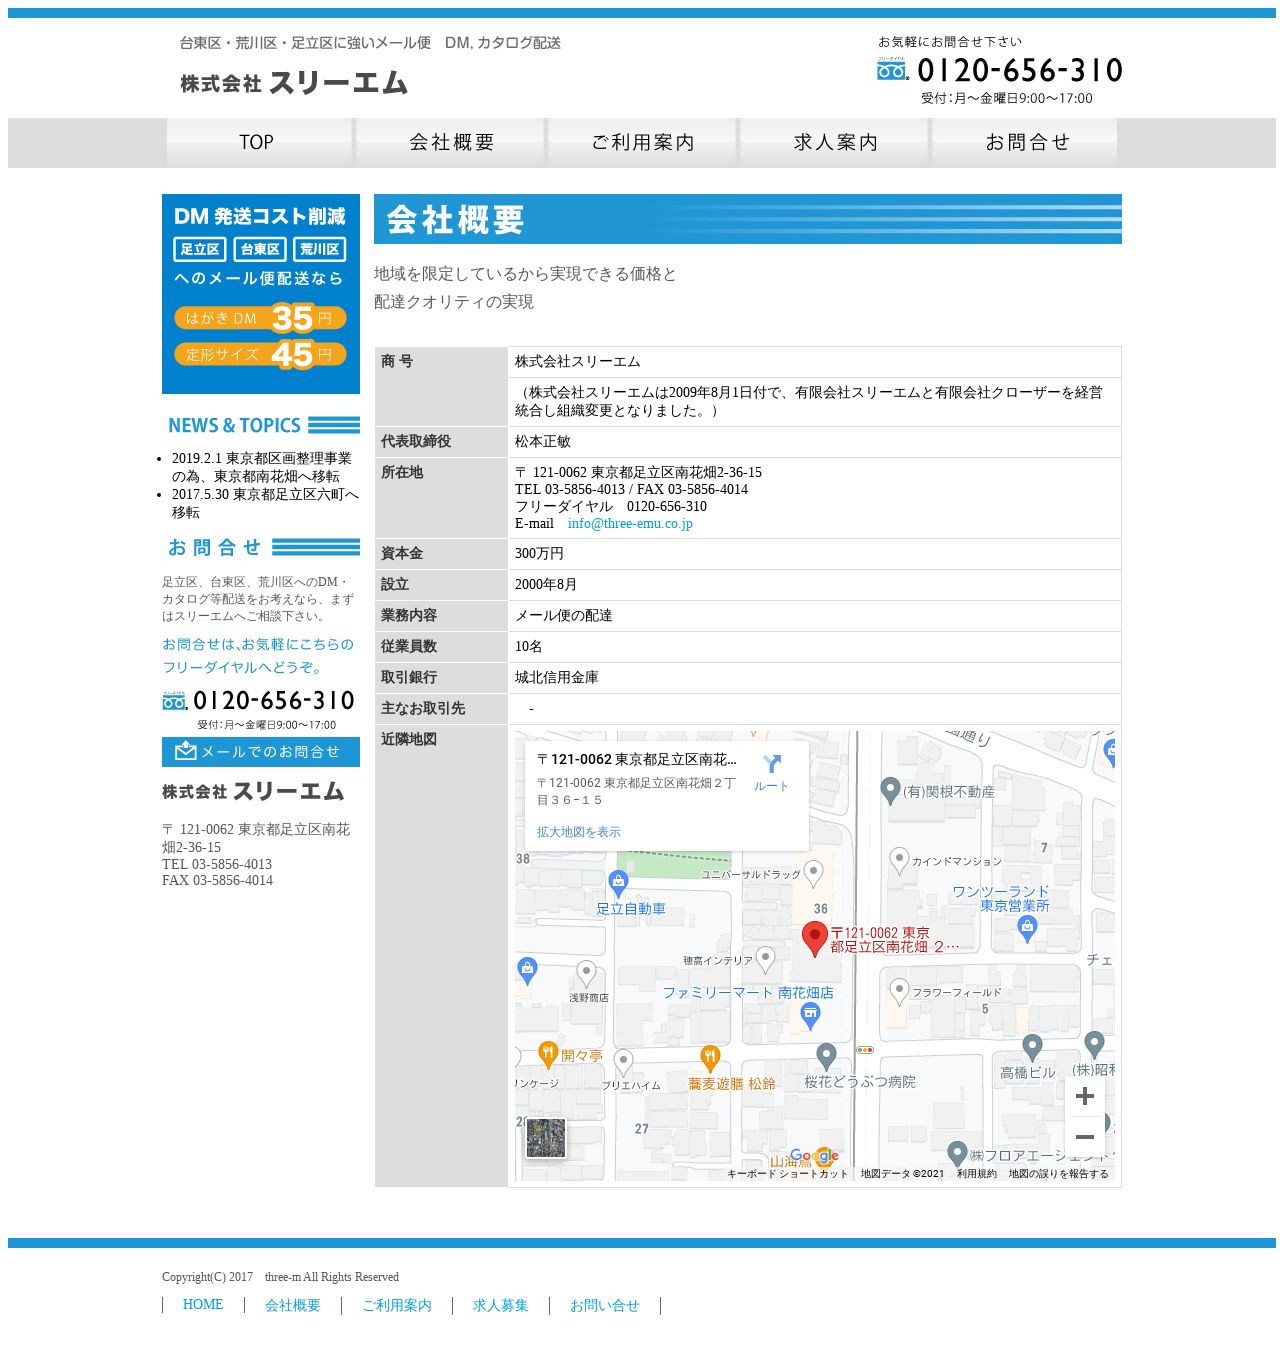Open the 求人募集 footer link
This screenshot has height=1349, width=1284.
point(501,1305)
